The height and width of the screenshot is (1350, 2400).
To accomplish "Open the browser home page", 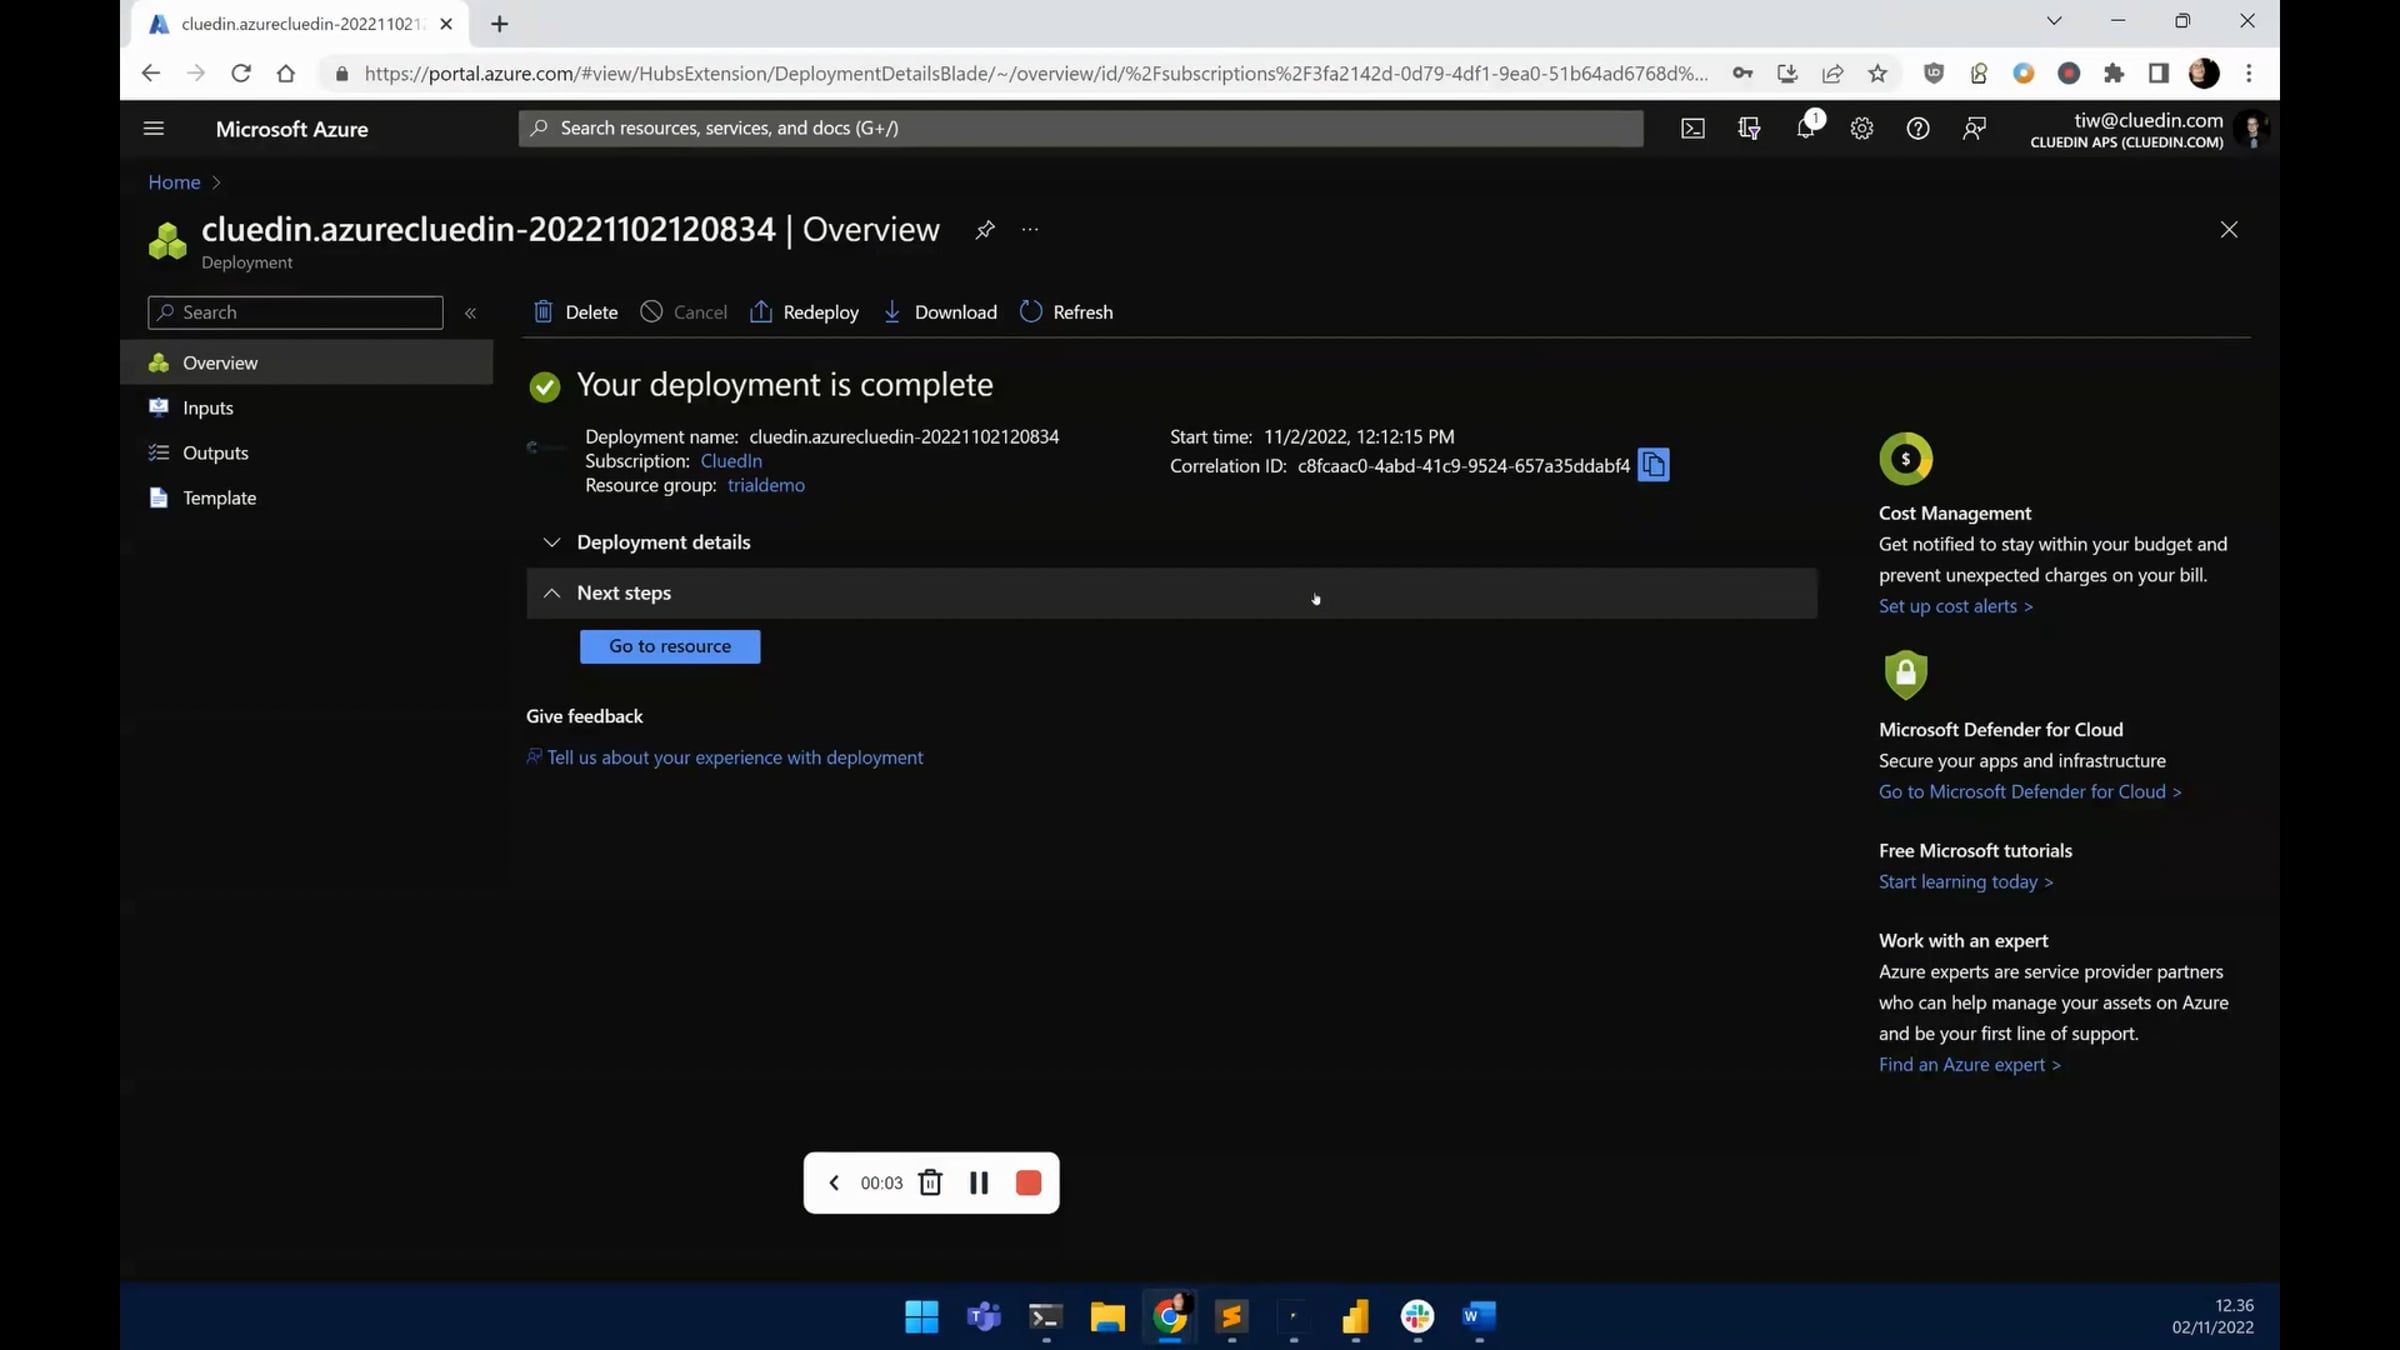I will [x=286, y=73].
